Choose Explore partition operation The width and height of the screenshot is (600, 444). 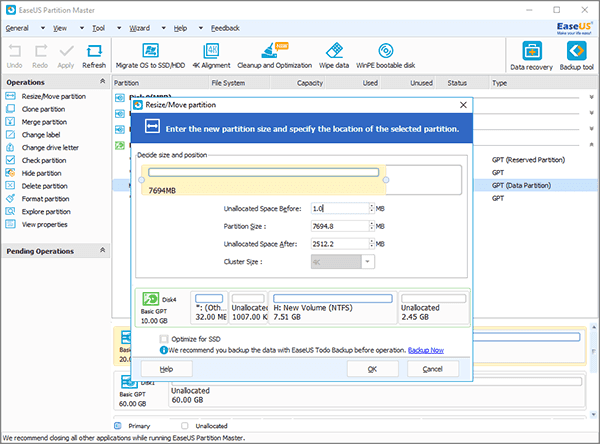click(38, 212)
